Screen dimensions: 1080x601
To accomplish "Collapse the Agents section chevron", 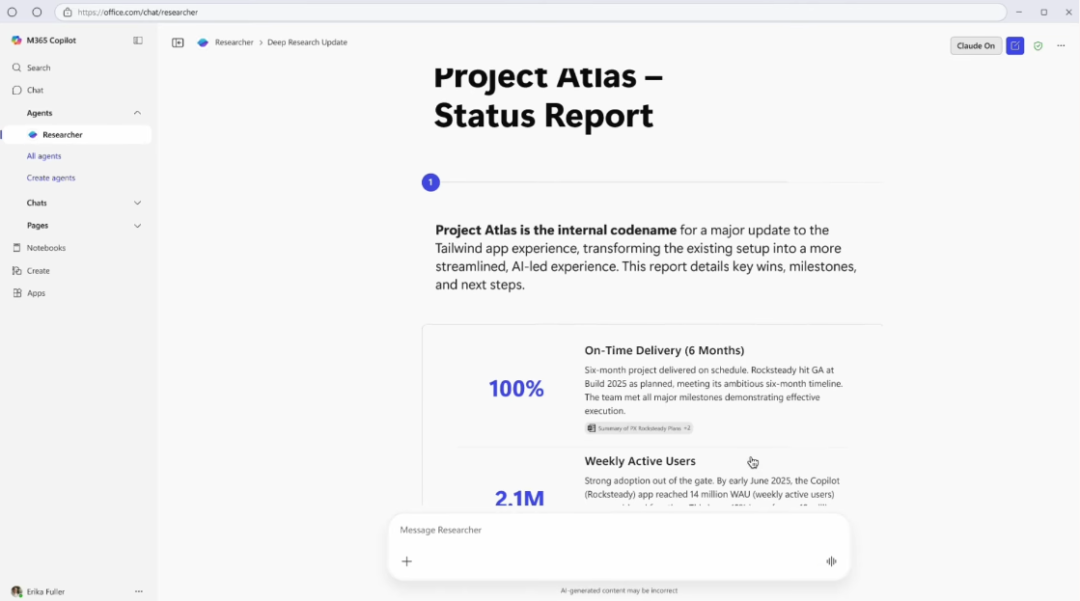I will pyautogui.click(x=137, y=113).
